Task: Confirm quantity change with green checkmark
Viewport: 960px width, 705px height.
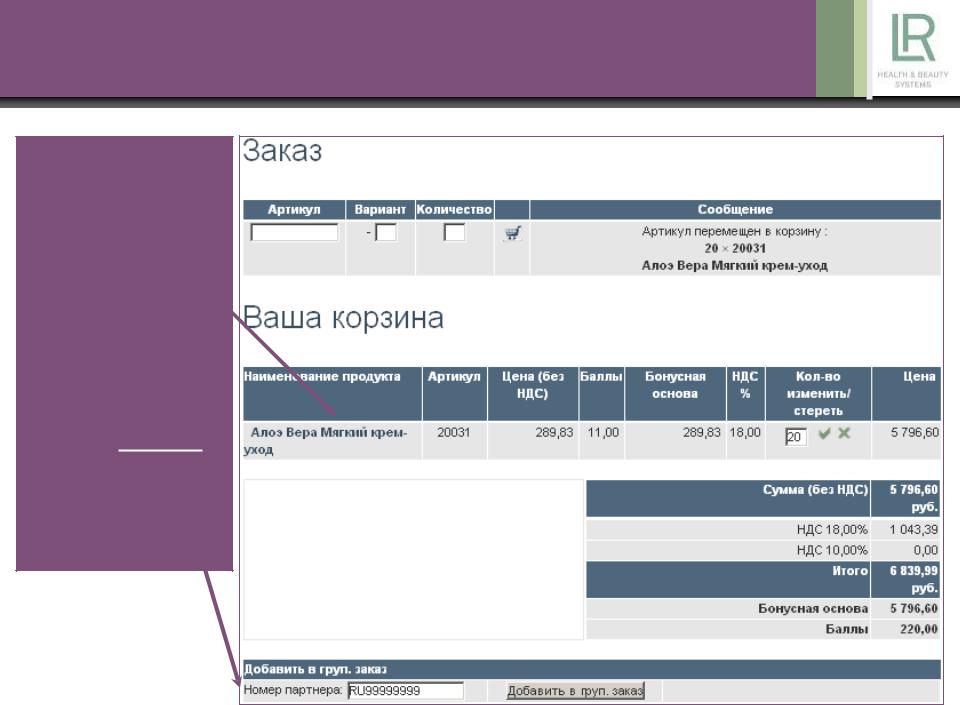Action: [825, 433]
